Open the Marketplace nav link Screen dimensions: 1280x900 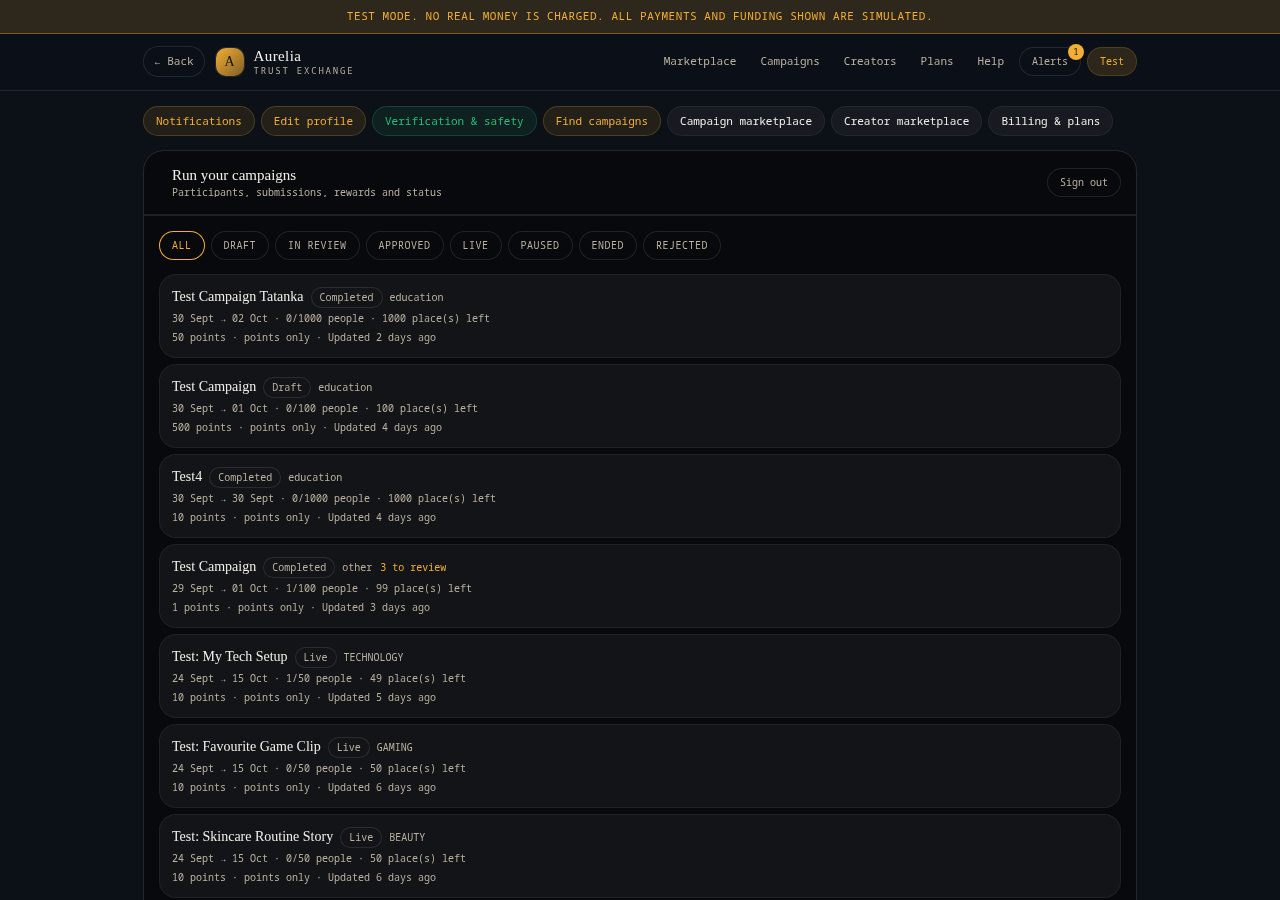click(700, 62)
